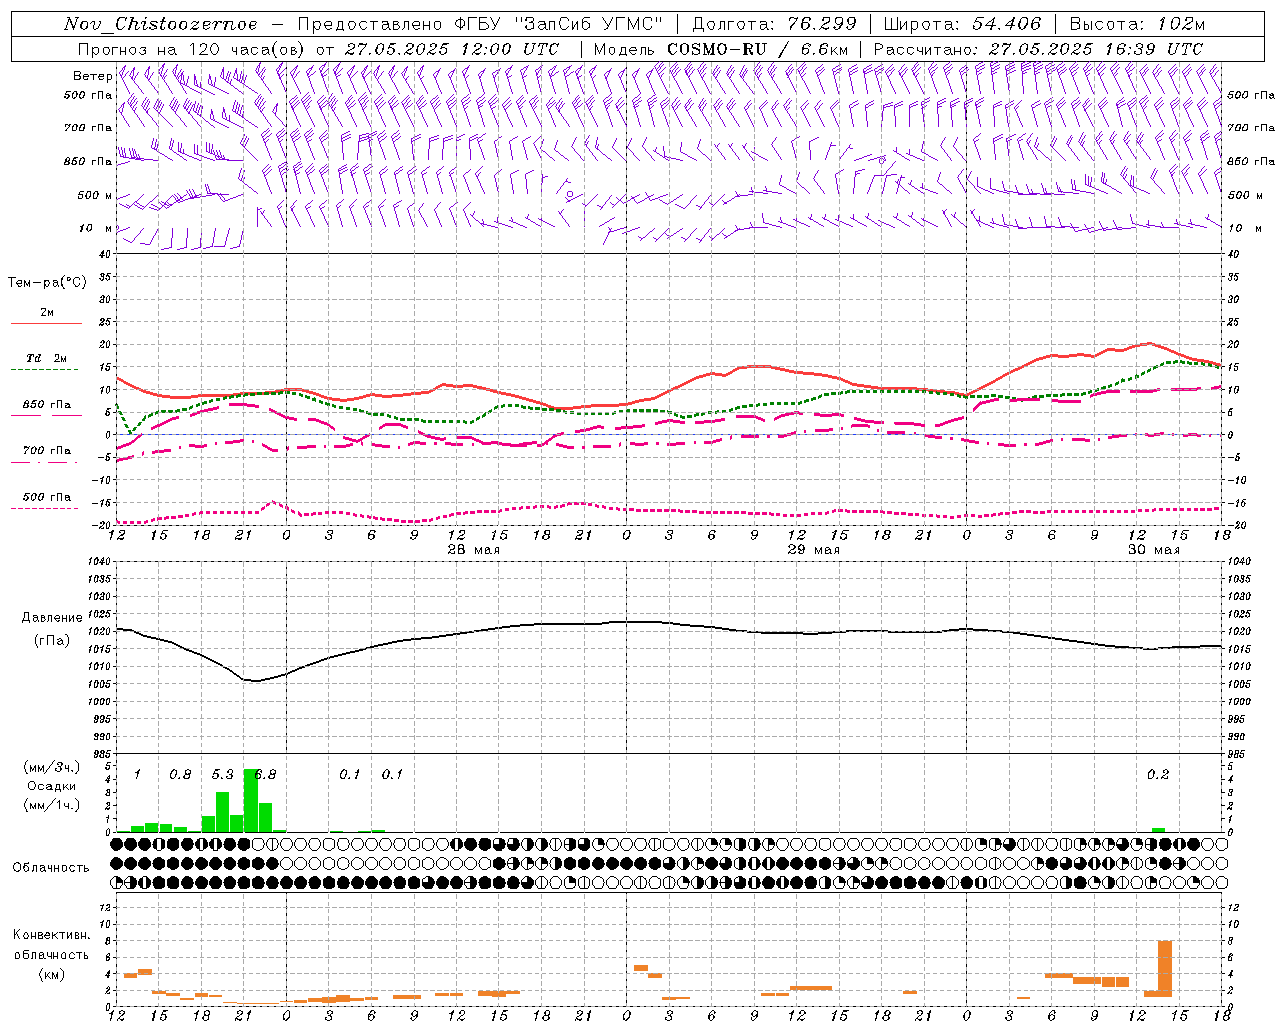Click the 0.2 precipitation total value
Image resolution: width=1280 pixels, height=1024 pixels.
tap(1158, 775)
